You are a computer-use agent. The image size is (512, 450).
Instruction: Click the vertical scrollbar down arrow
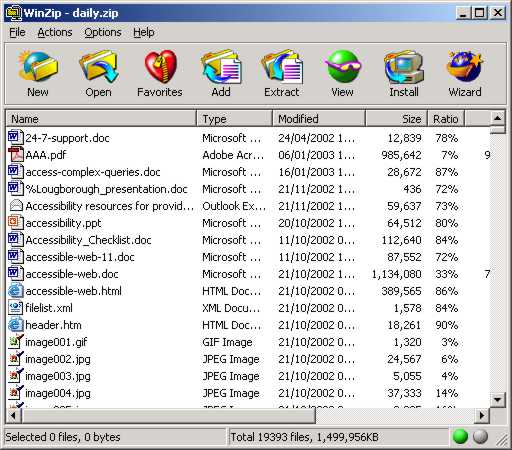(497, 399)
